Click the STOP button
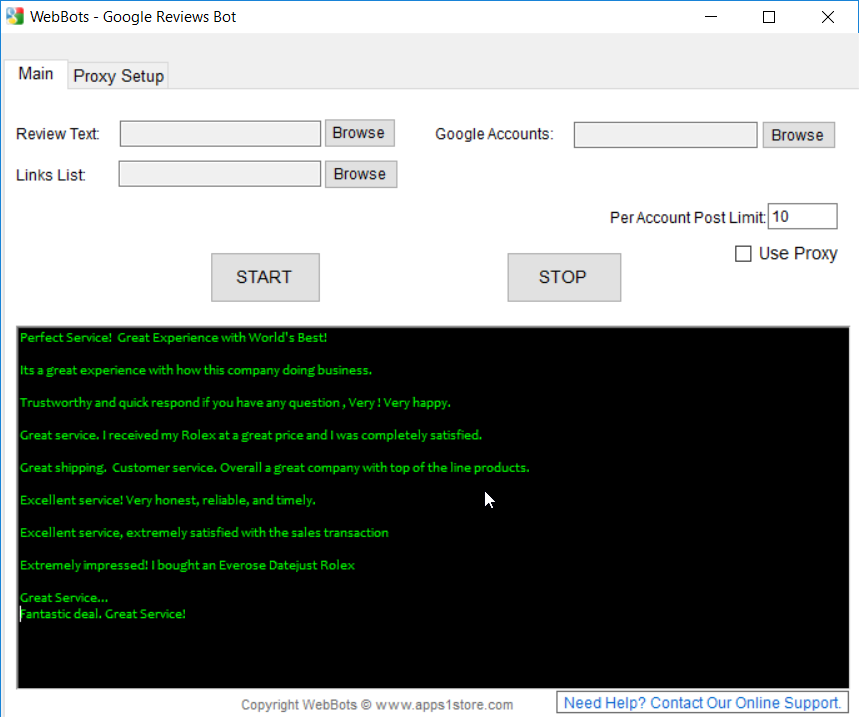859x717 pixels. (564, 277)
